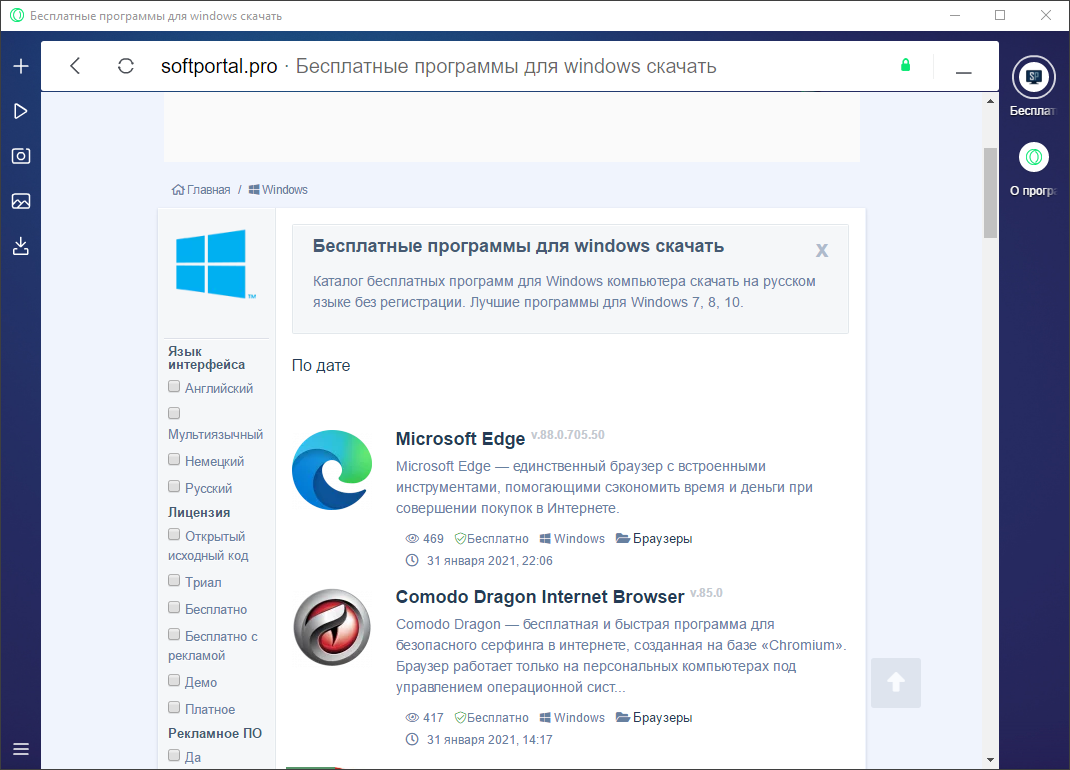
Task: Check the Немецкий language checkbox
Action: coord(174,460)
